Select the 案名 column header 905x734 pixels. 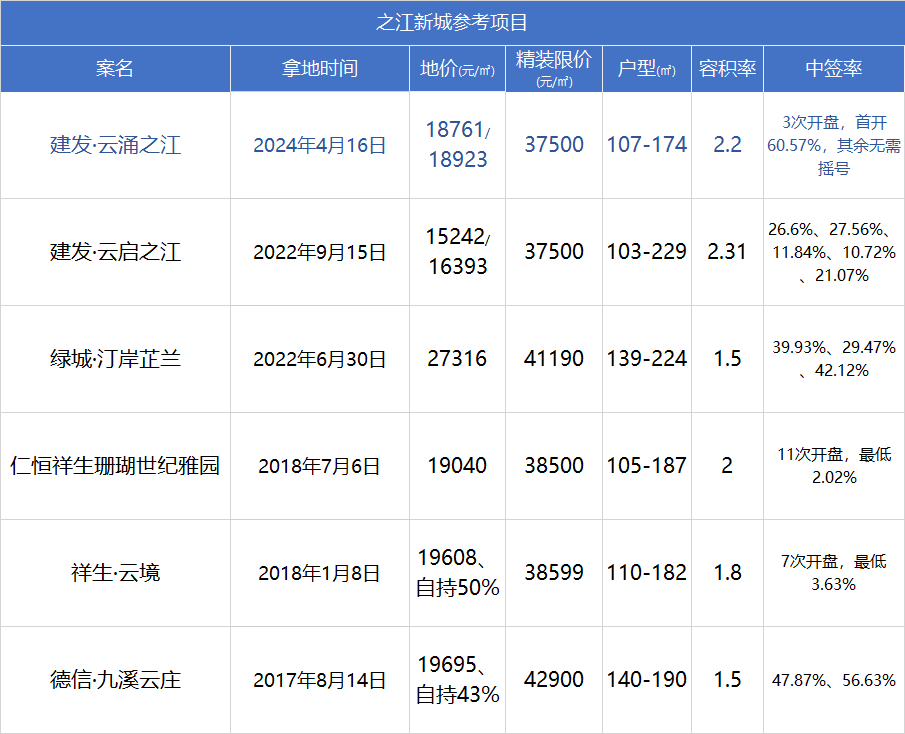pos(115,69)
